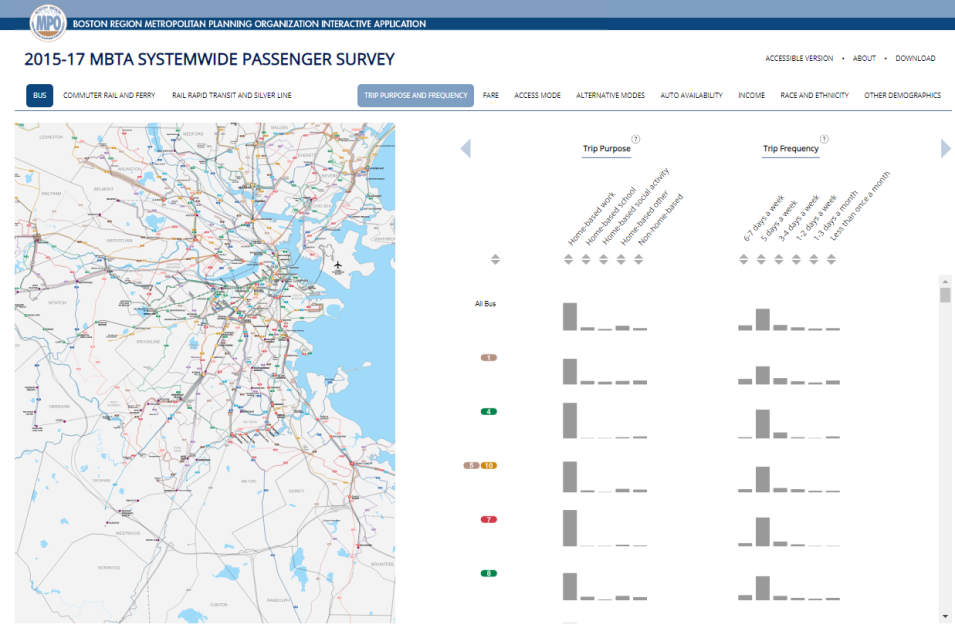Switch to Commuter Rail and Ferry mode
955x628 pixels.
109,96
